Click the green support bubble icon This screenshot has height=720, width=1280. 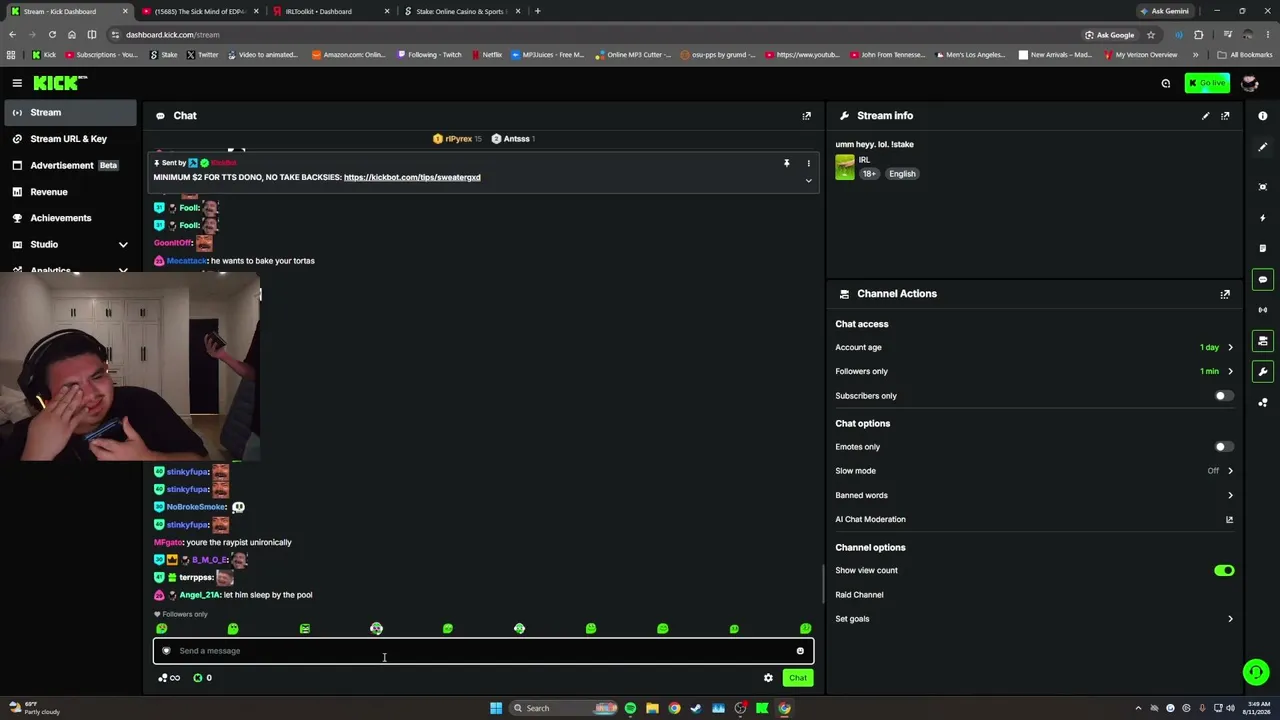tap(1256, 672)
